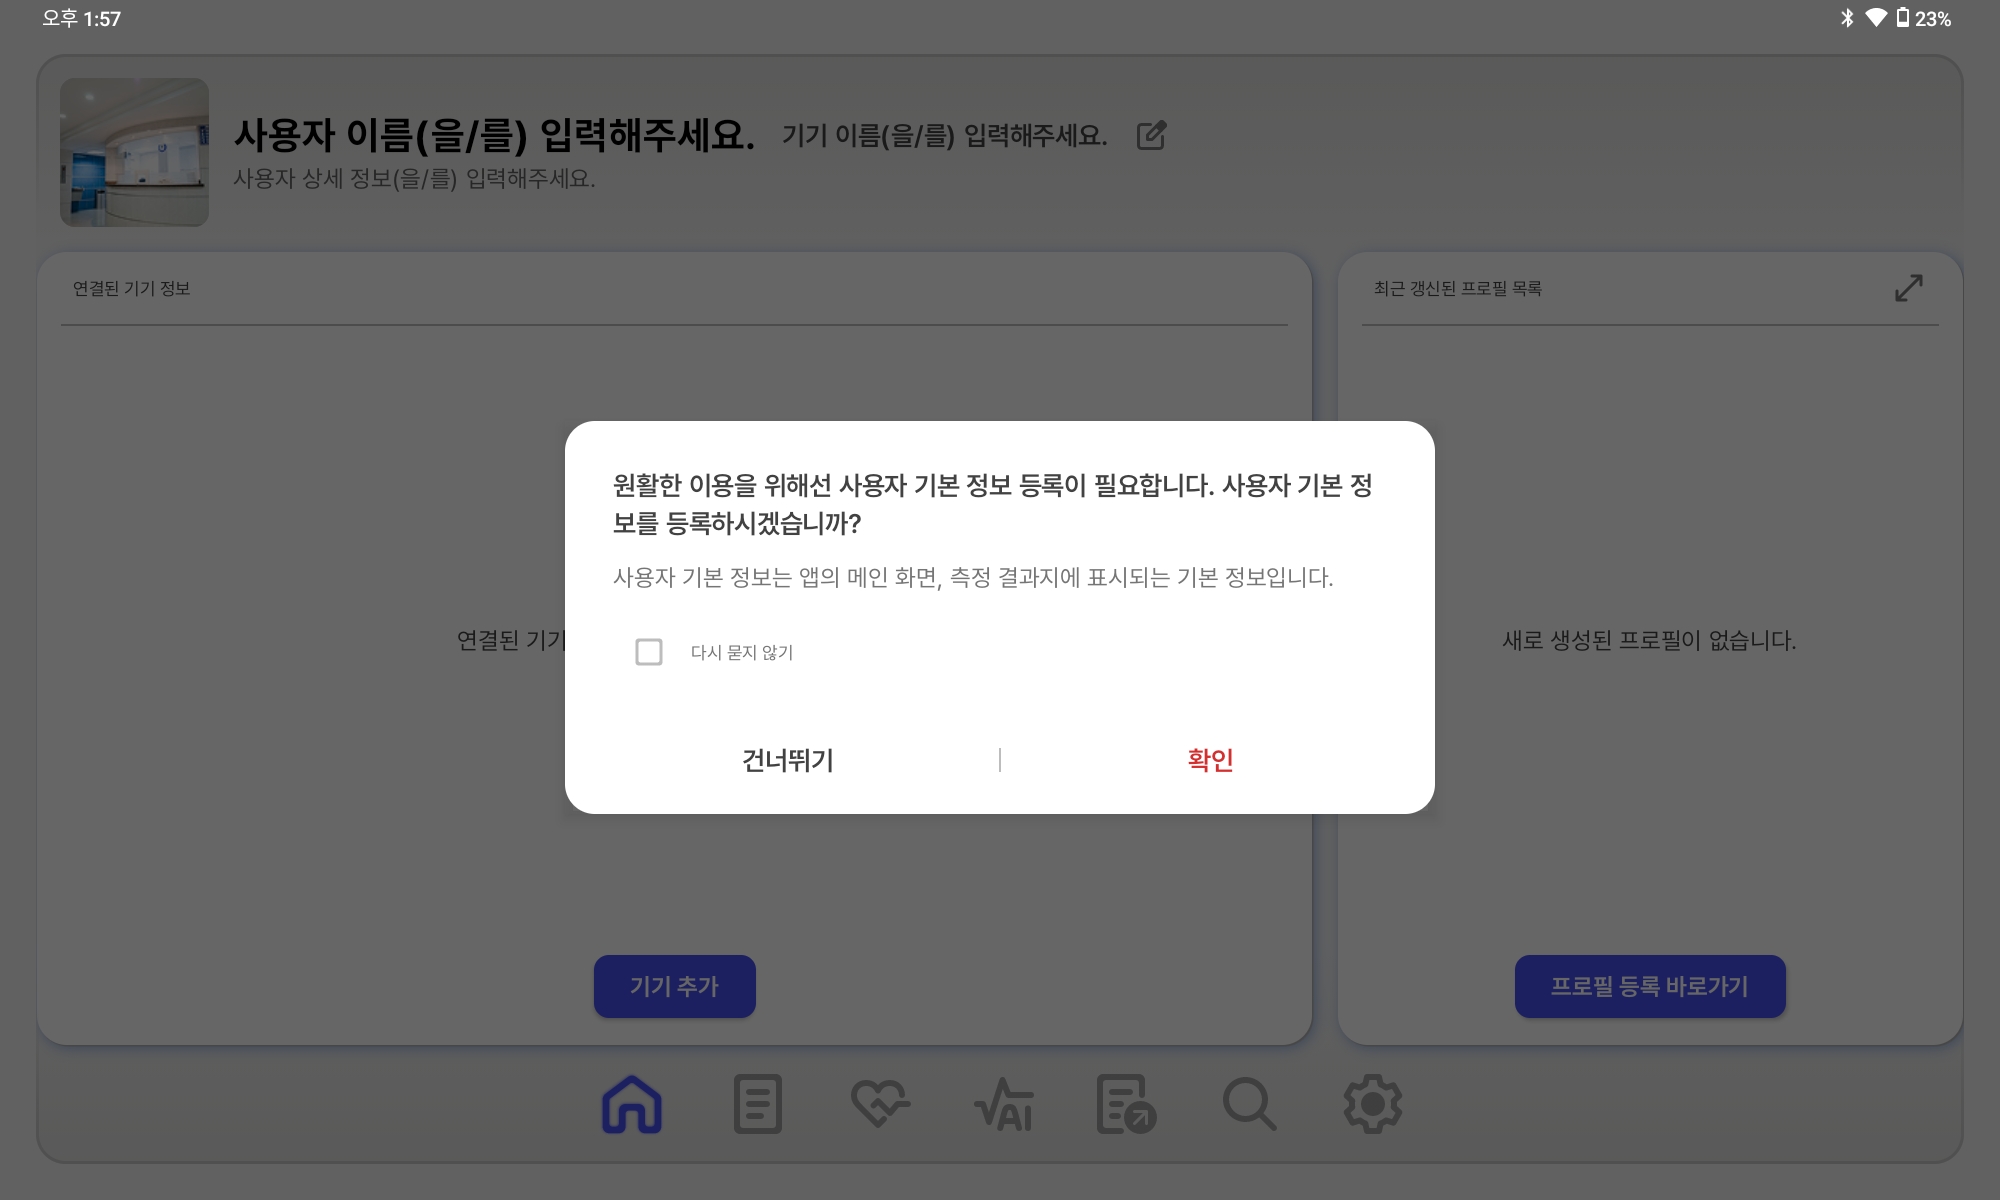Screen dimensions: 2000x1200
Task: Tap the 기기 이름 placeholder text
Action: coord(944,136)
